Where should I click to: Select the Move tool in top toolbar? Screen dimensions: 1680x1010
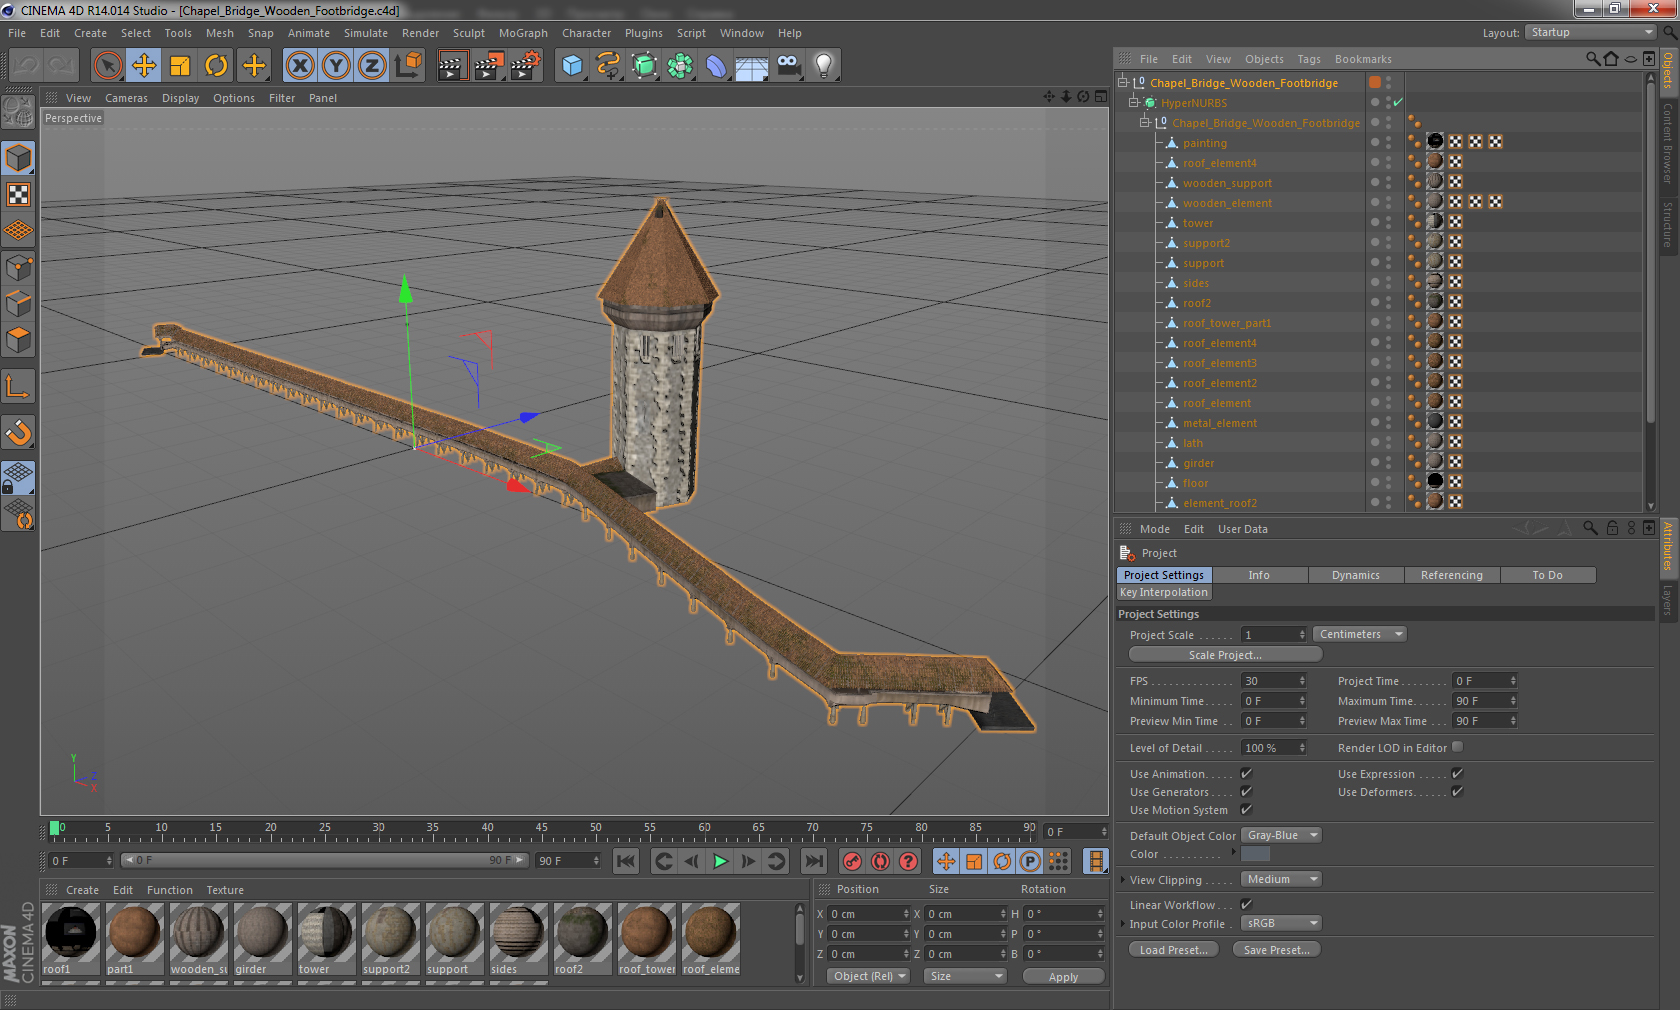tap(144, 66)
